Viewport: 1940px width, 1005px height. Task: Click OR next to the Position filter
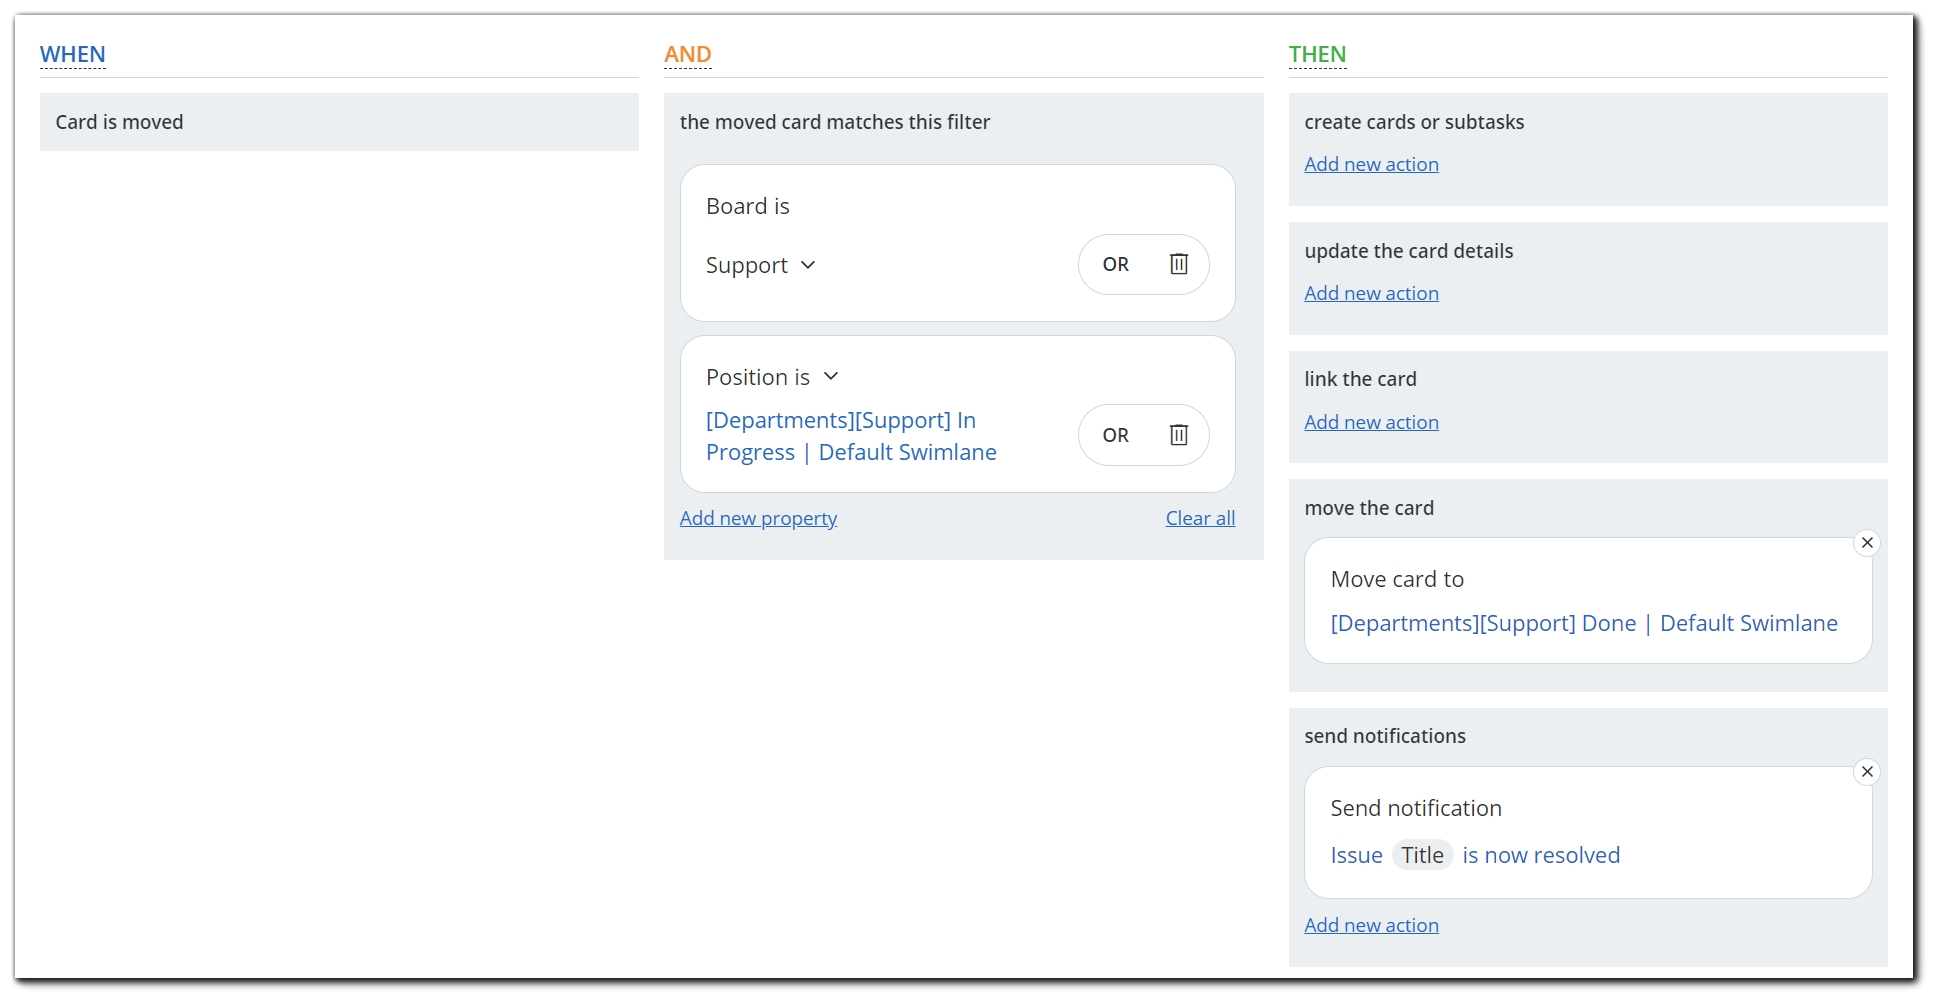point(1115,434)
